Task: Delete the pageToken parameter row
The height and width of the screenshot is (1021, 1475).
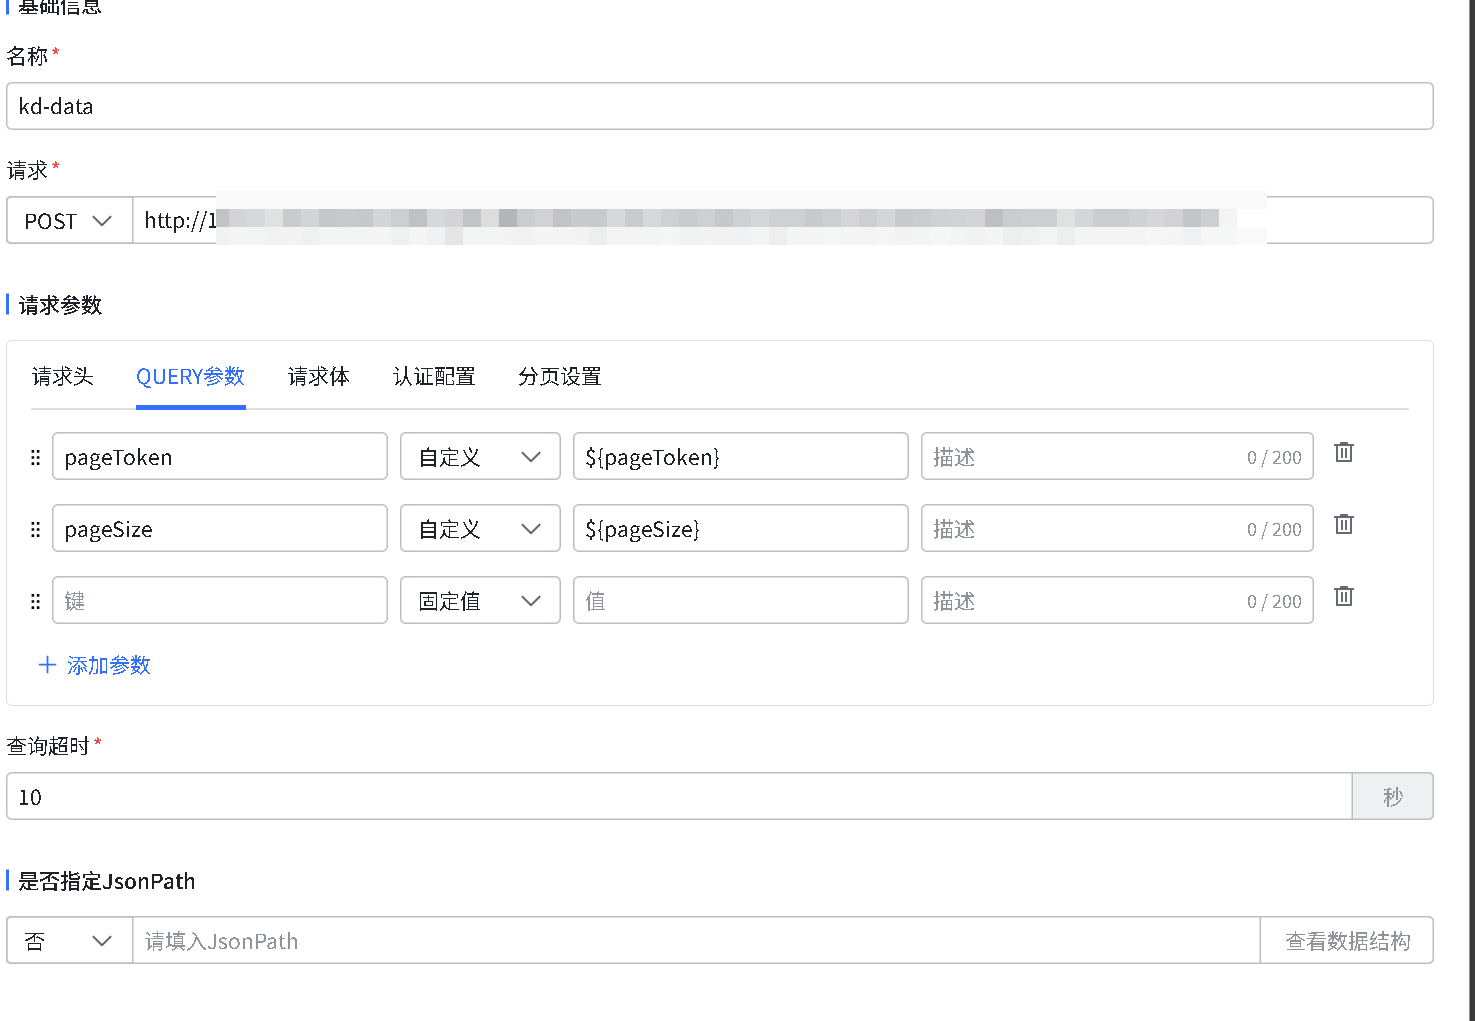Action: tap(1344, 453)
